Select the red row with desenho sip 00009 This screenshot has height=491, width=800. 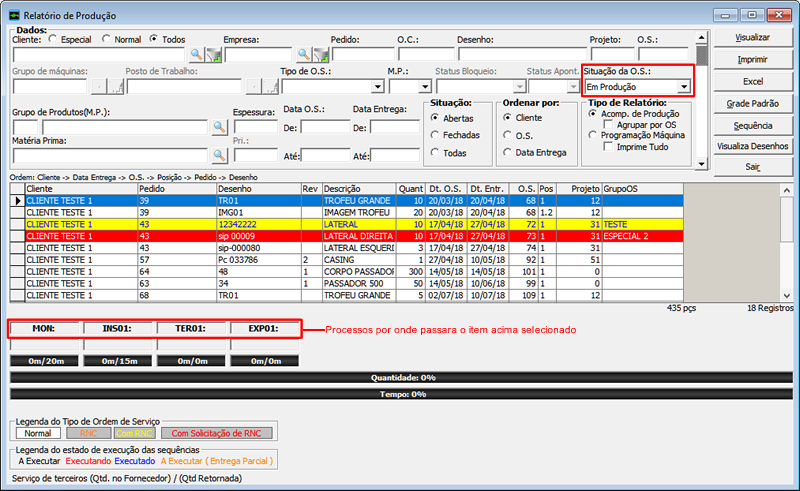[354, 236]
